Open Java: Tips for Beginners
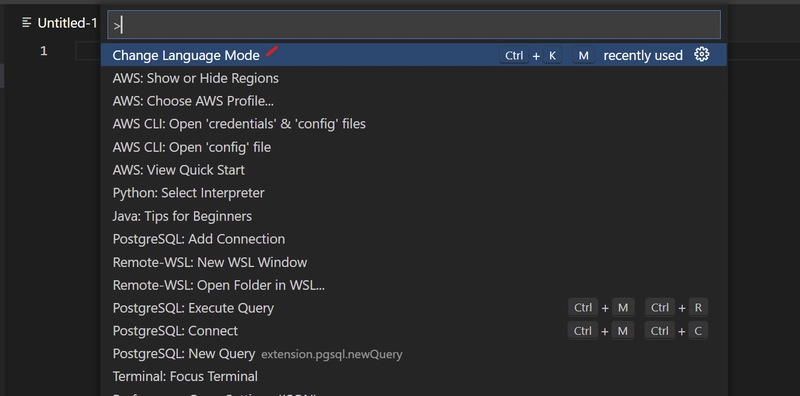 [x=414, y=216]
